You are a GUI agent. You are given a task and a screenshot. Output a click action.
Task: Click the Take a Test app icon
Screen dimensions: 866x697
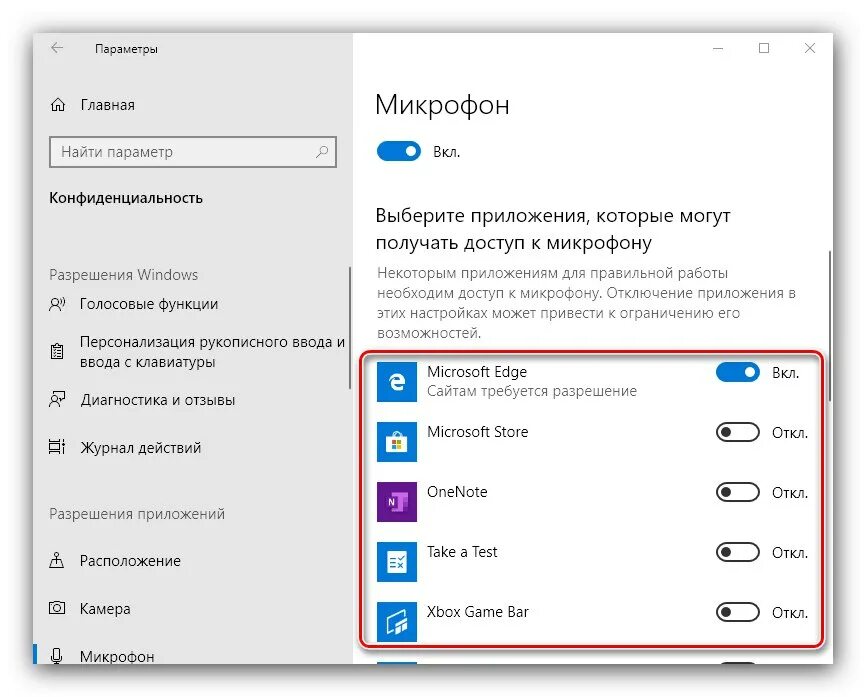pyautogui.click(x=397, y=562)
